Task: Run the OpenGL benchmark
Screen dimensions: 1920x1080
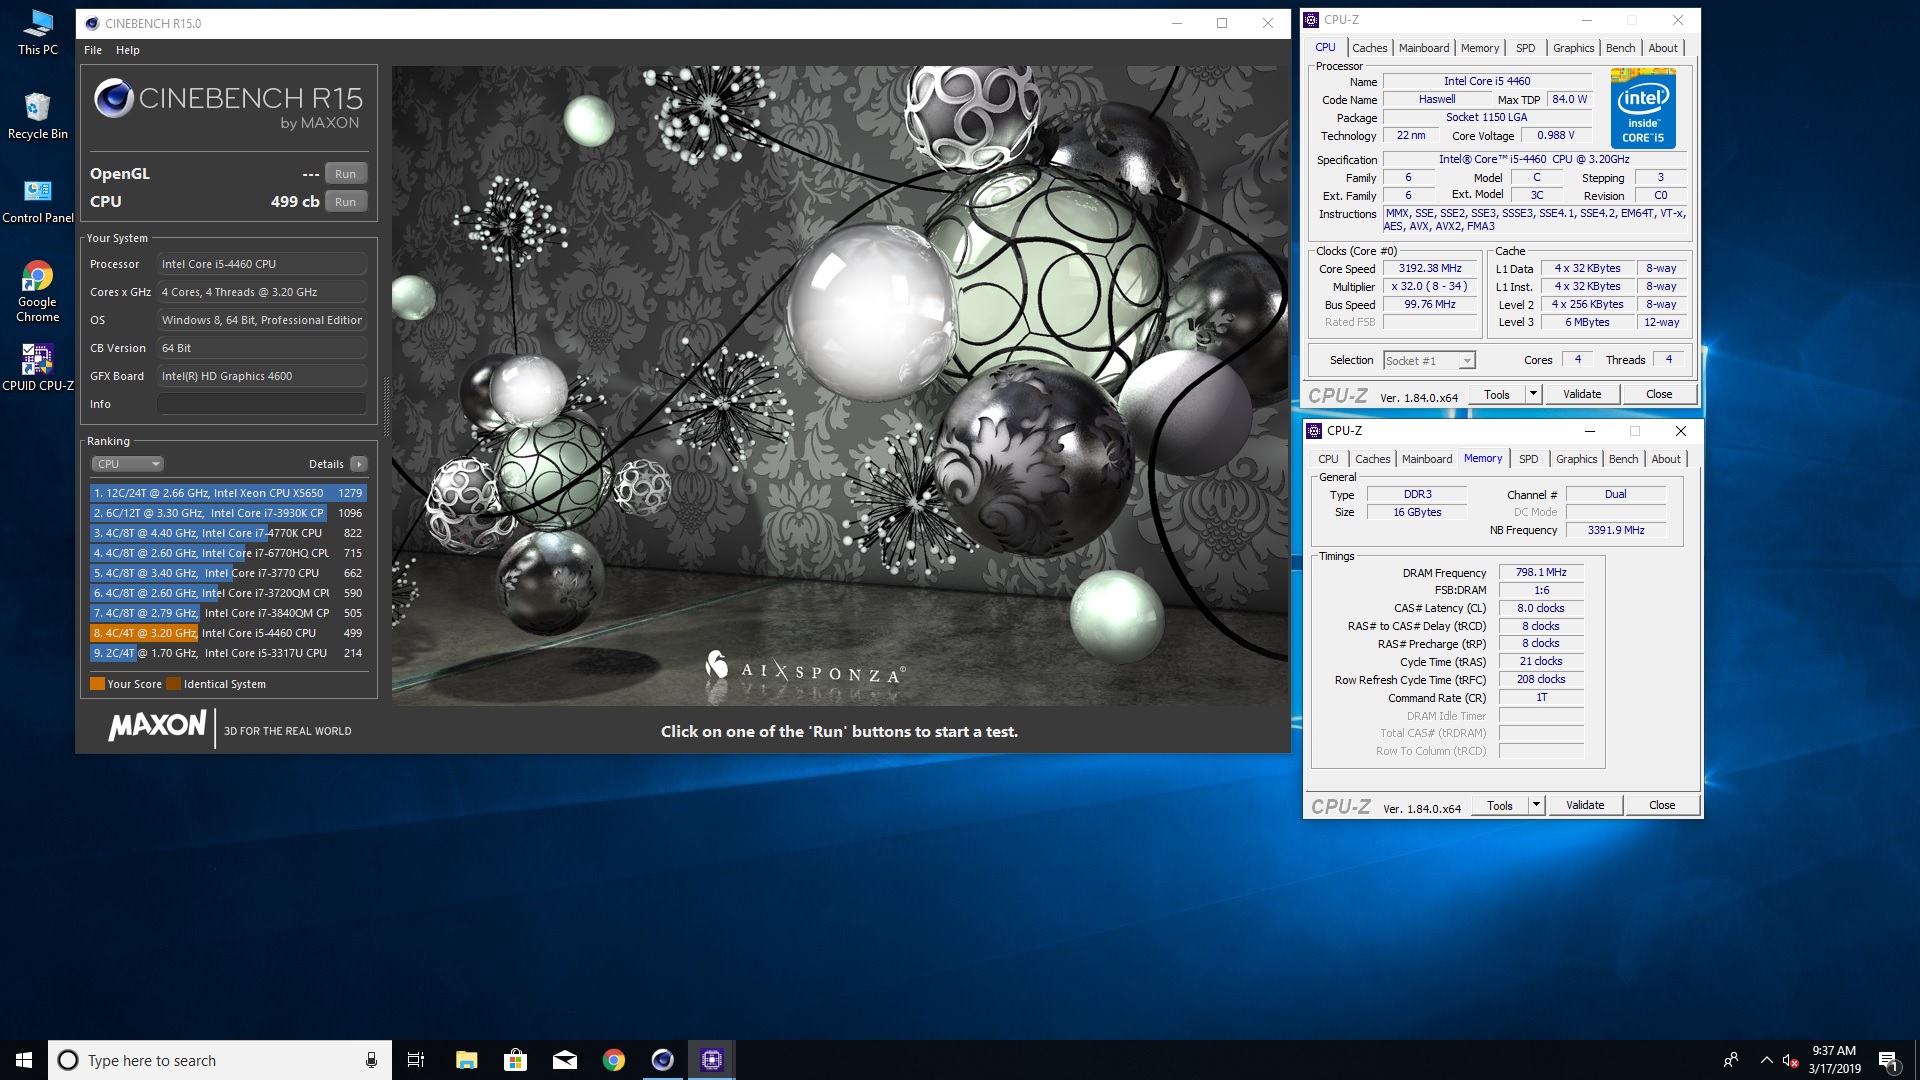Action: [345, 174]
